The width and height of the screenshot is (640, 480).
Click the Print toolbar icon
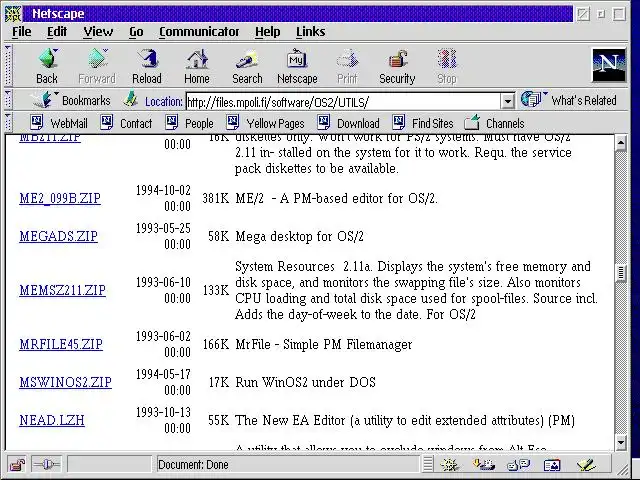[347, 67]
